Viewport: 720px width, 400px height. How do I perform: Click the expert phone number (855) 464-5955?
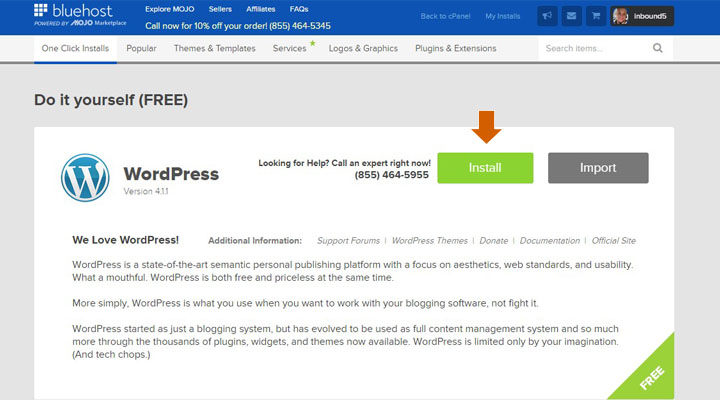[x=391, y=175]
